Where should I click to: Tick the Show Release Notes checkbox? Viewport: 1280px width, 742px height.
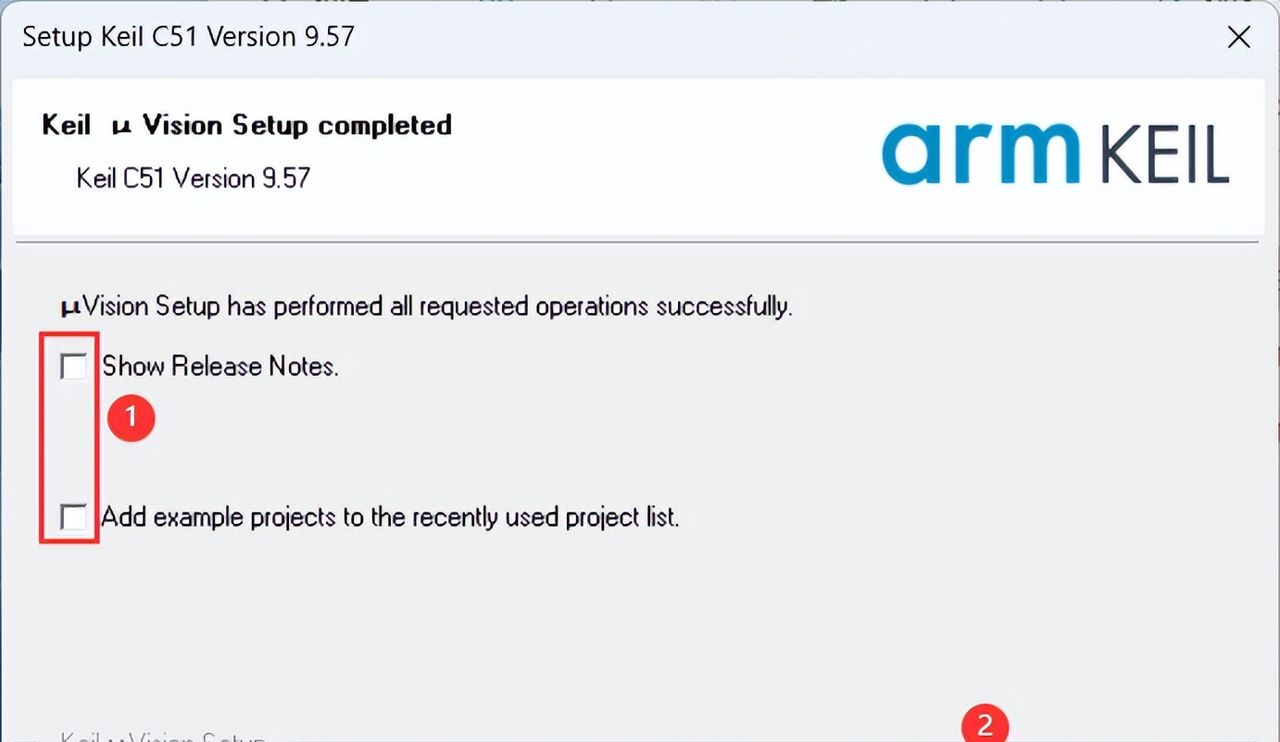[x=73, y=367]
